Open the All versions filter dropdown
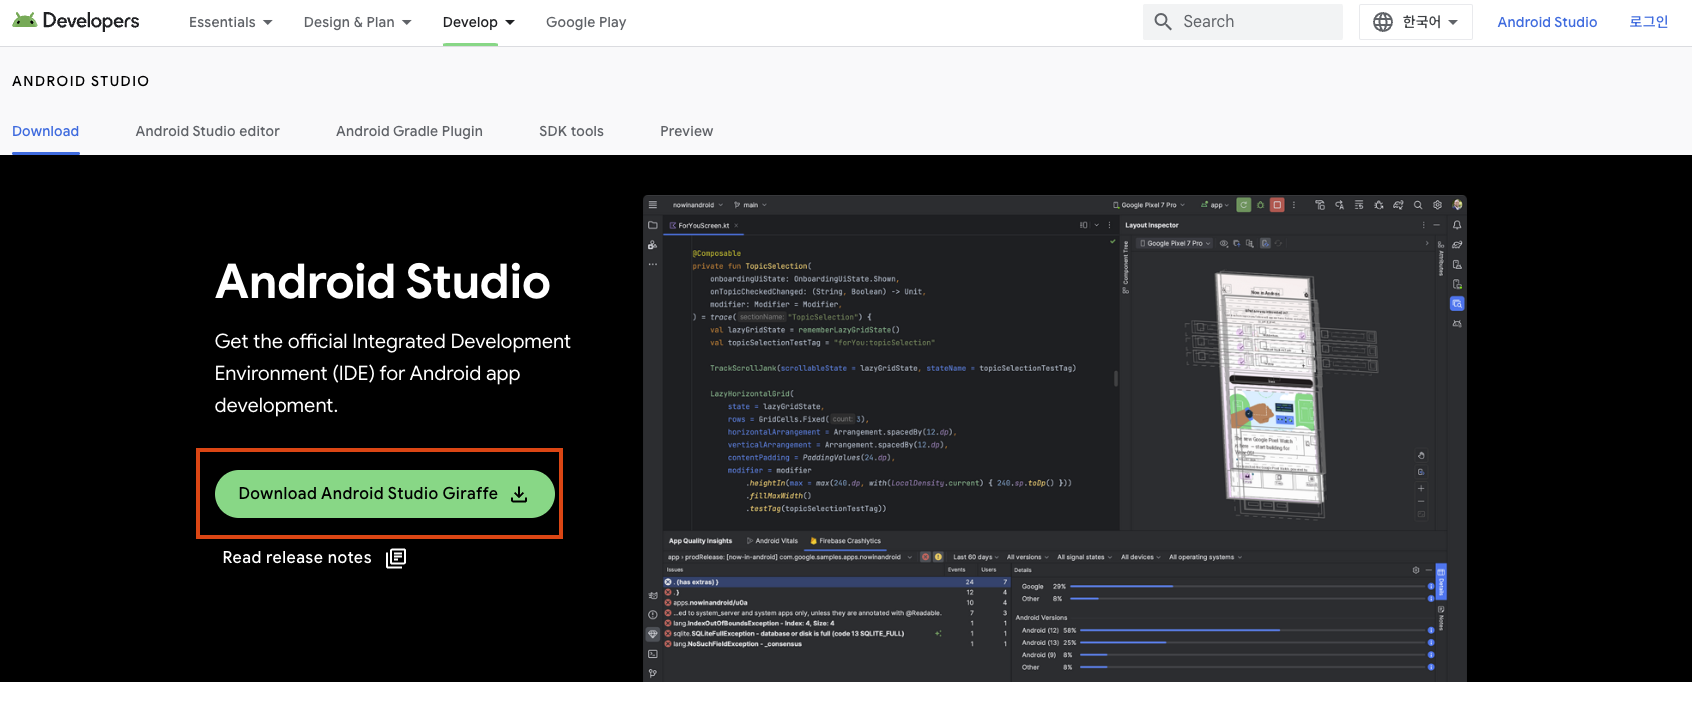 pyautogui.click(x=1028, y=557)
